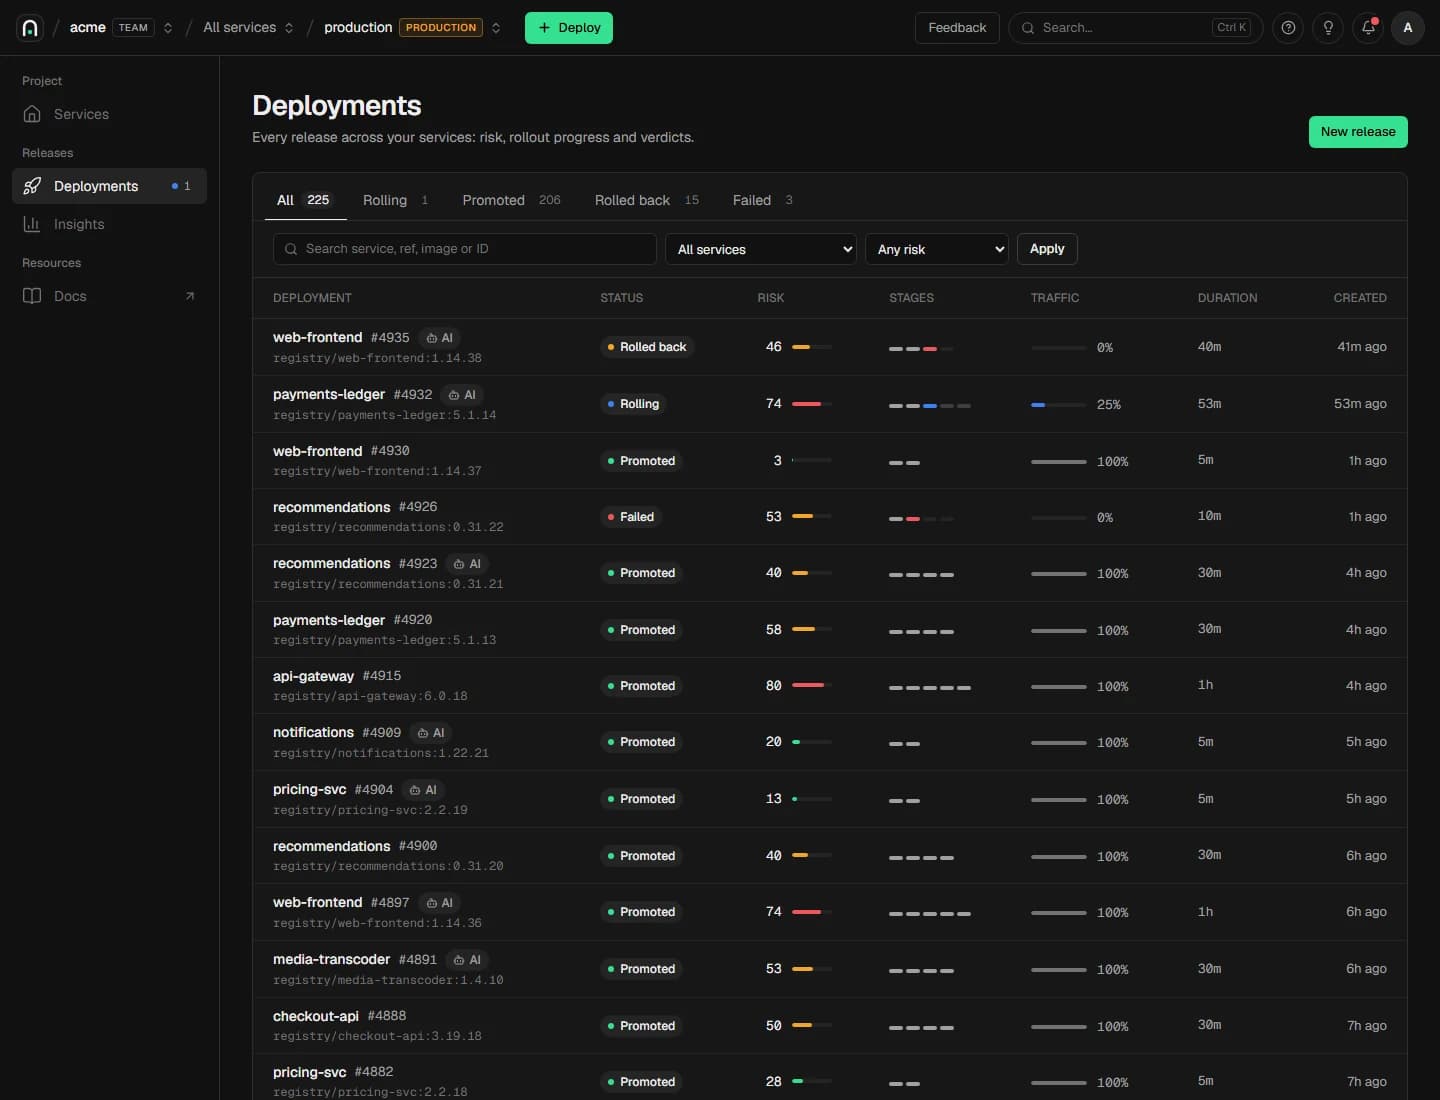Click the Insights chart icon

(32, 224)
